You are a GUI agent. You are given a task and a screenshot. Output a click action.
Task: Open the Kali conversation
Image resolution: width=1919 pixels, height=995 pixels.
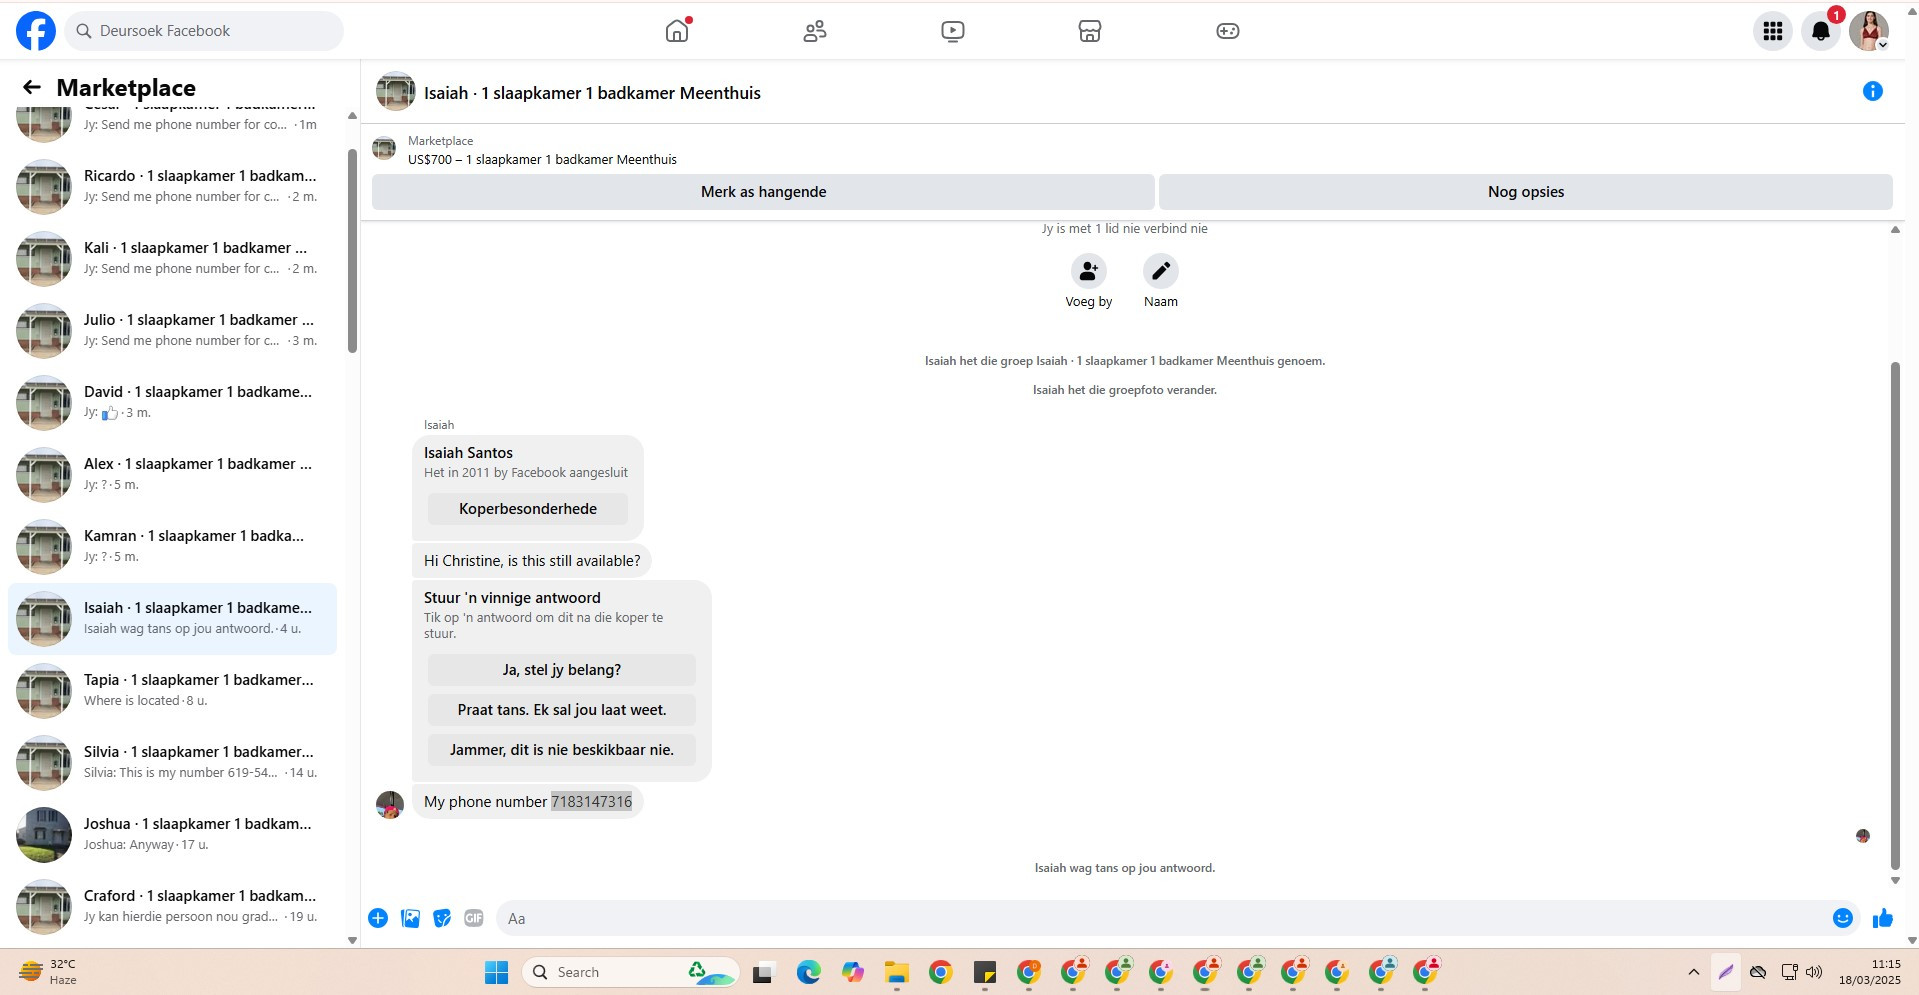click(x=172, y=259)
